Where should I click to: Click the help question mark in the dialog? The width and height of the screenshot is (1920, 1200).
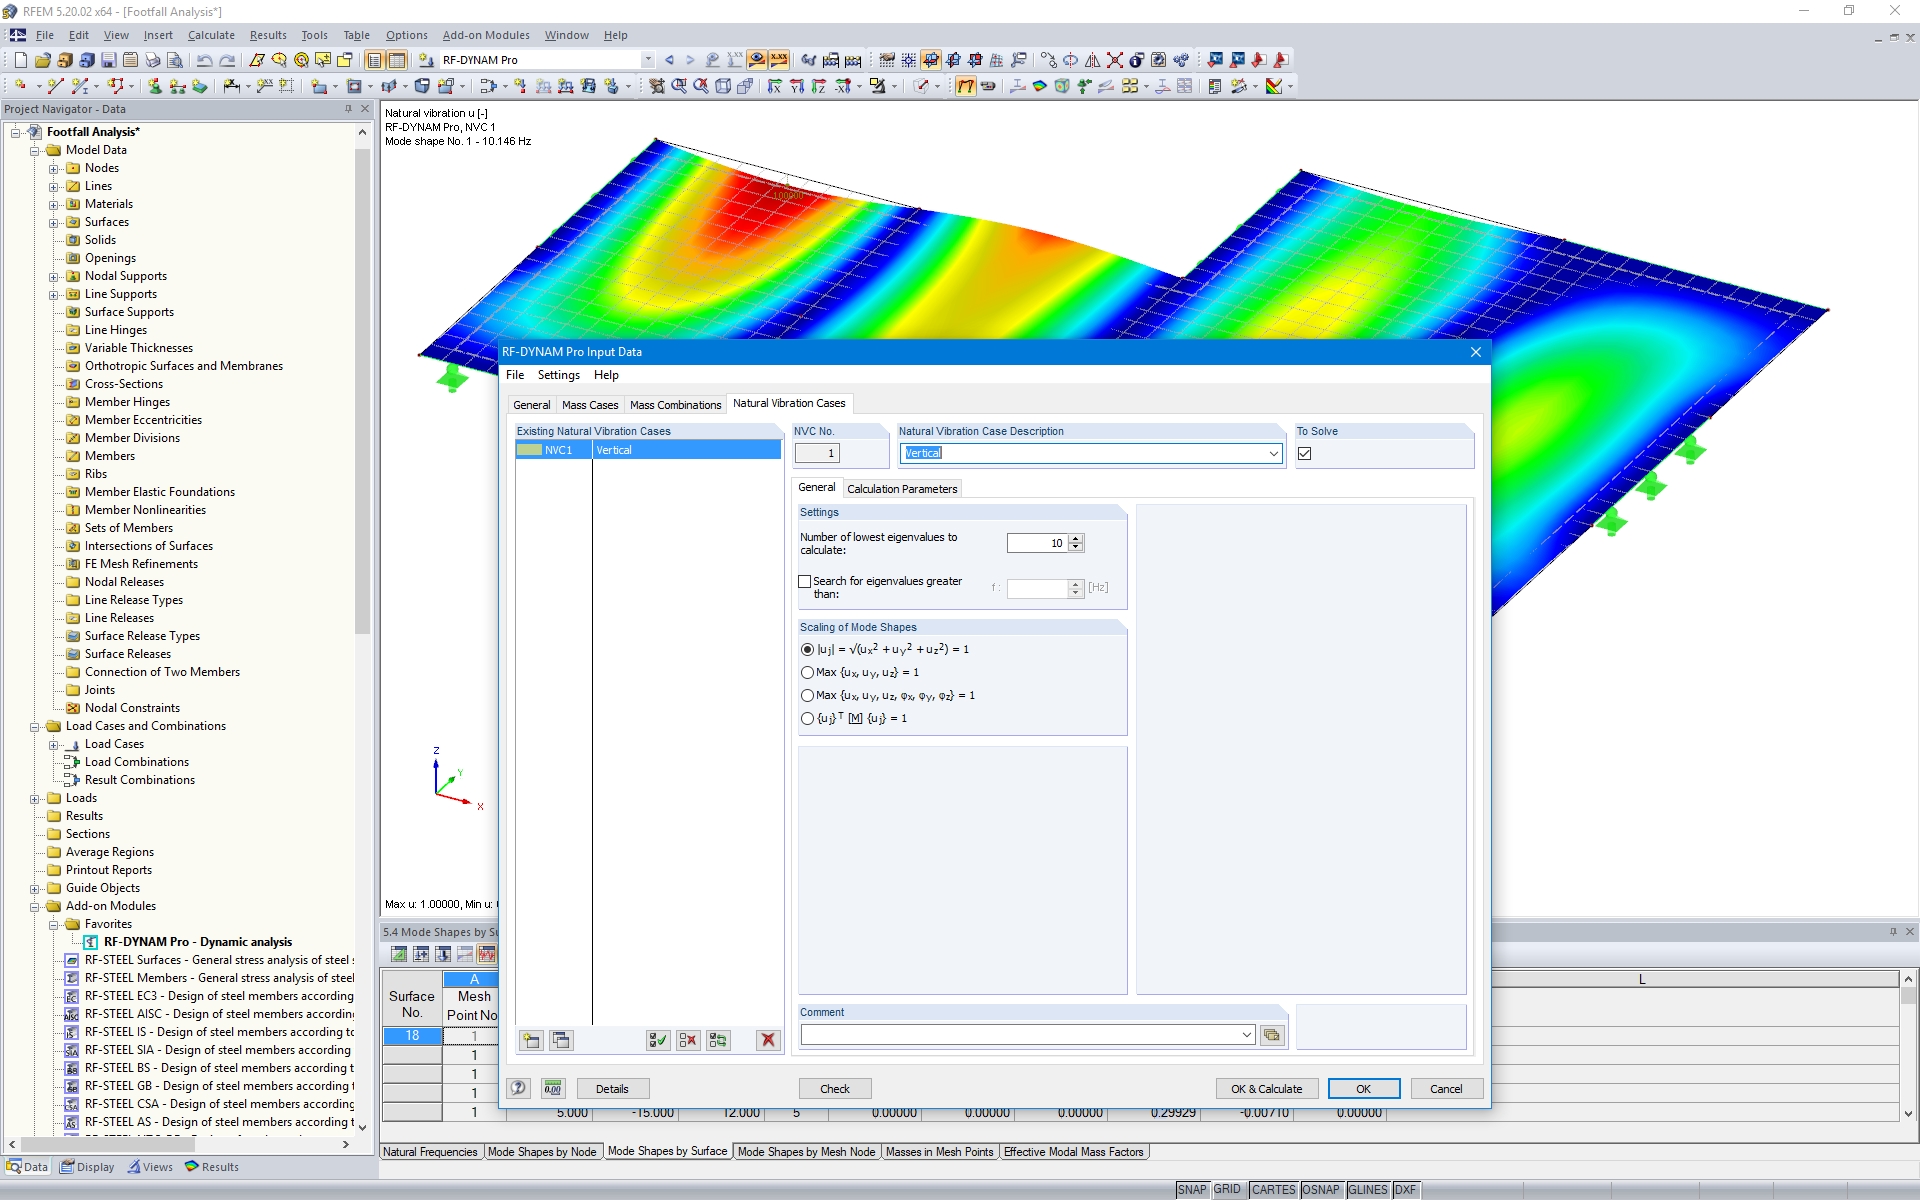[518, 1088]
